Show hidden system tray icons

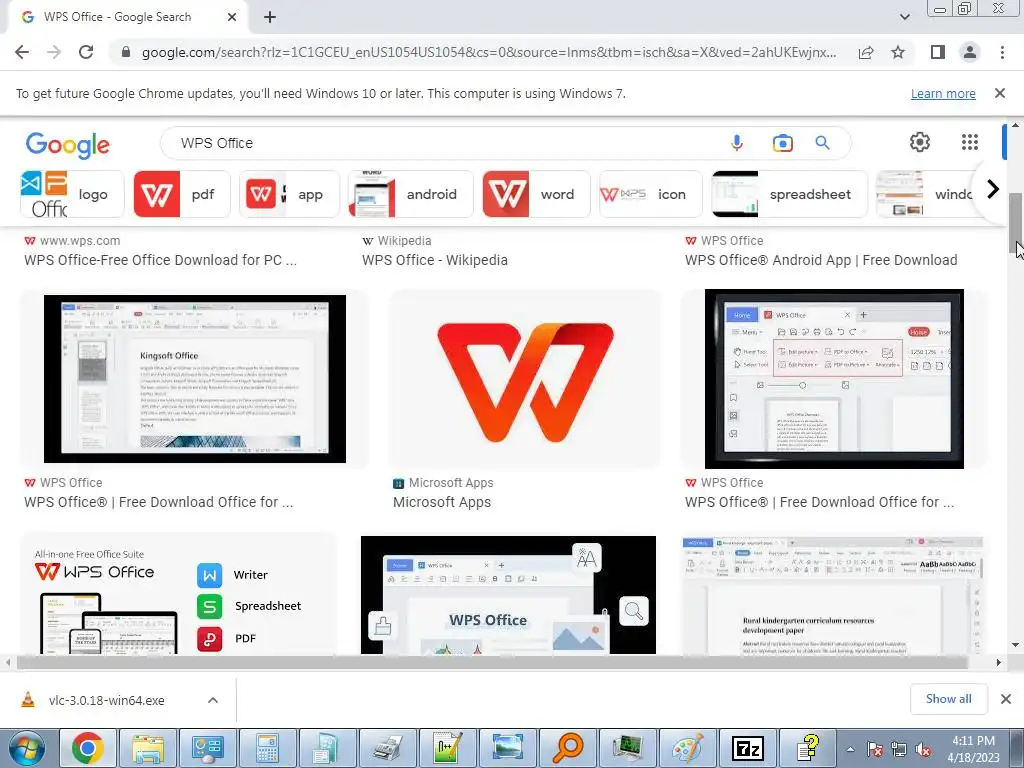point(850,749)
